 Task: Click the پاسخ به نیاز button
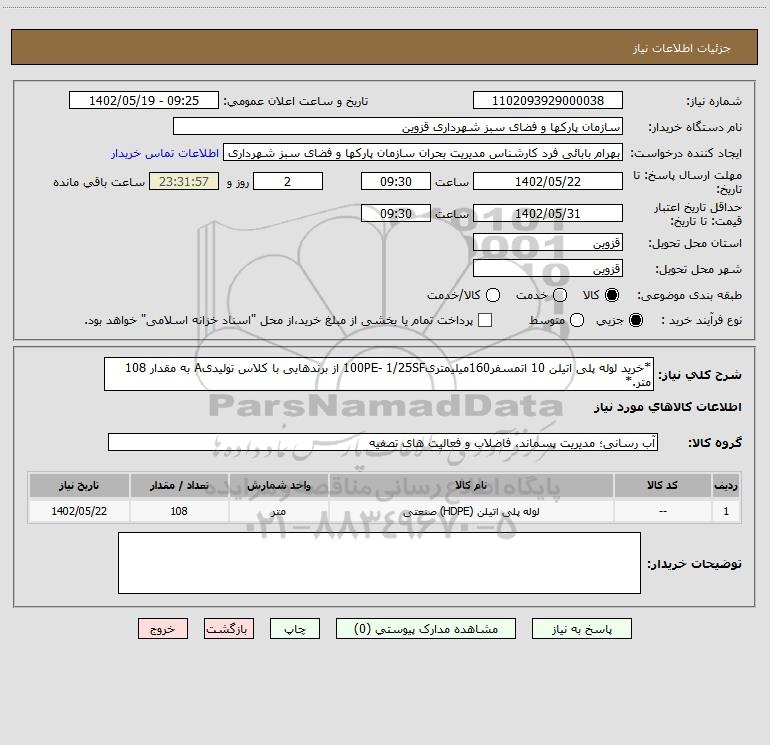(582, 629)
